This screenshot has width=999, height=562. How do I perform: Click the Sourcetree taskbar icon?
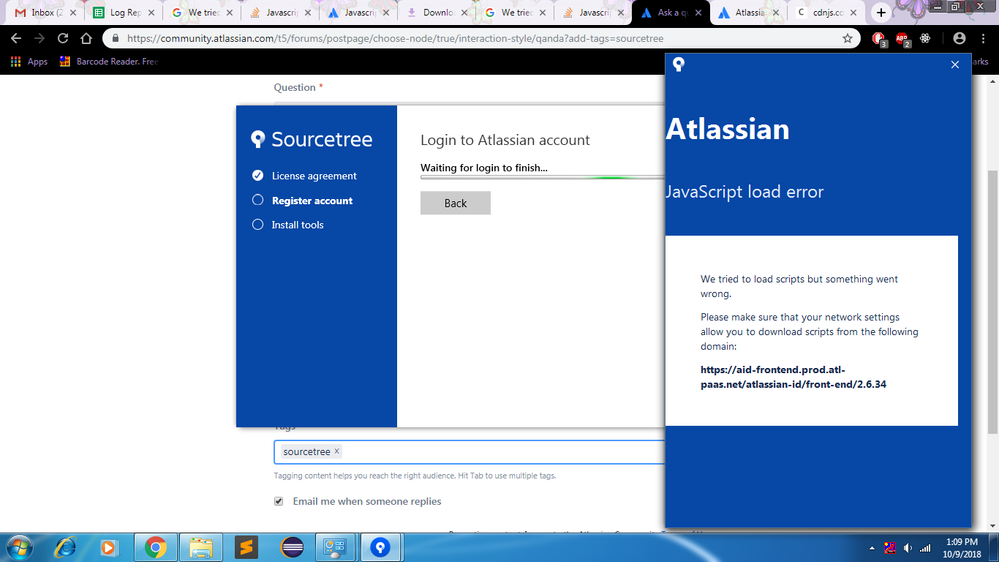point(380,547)
